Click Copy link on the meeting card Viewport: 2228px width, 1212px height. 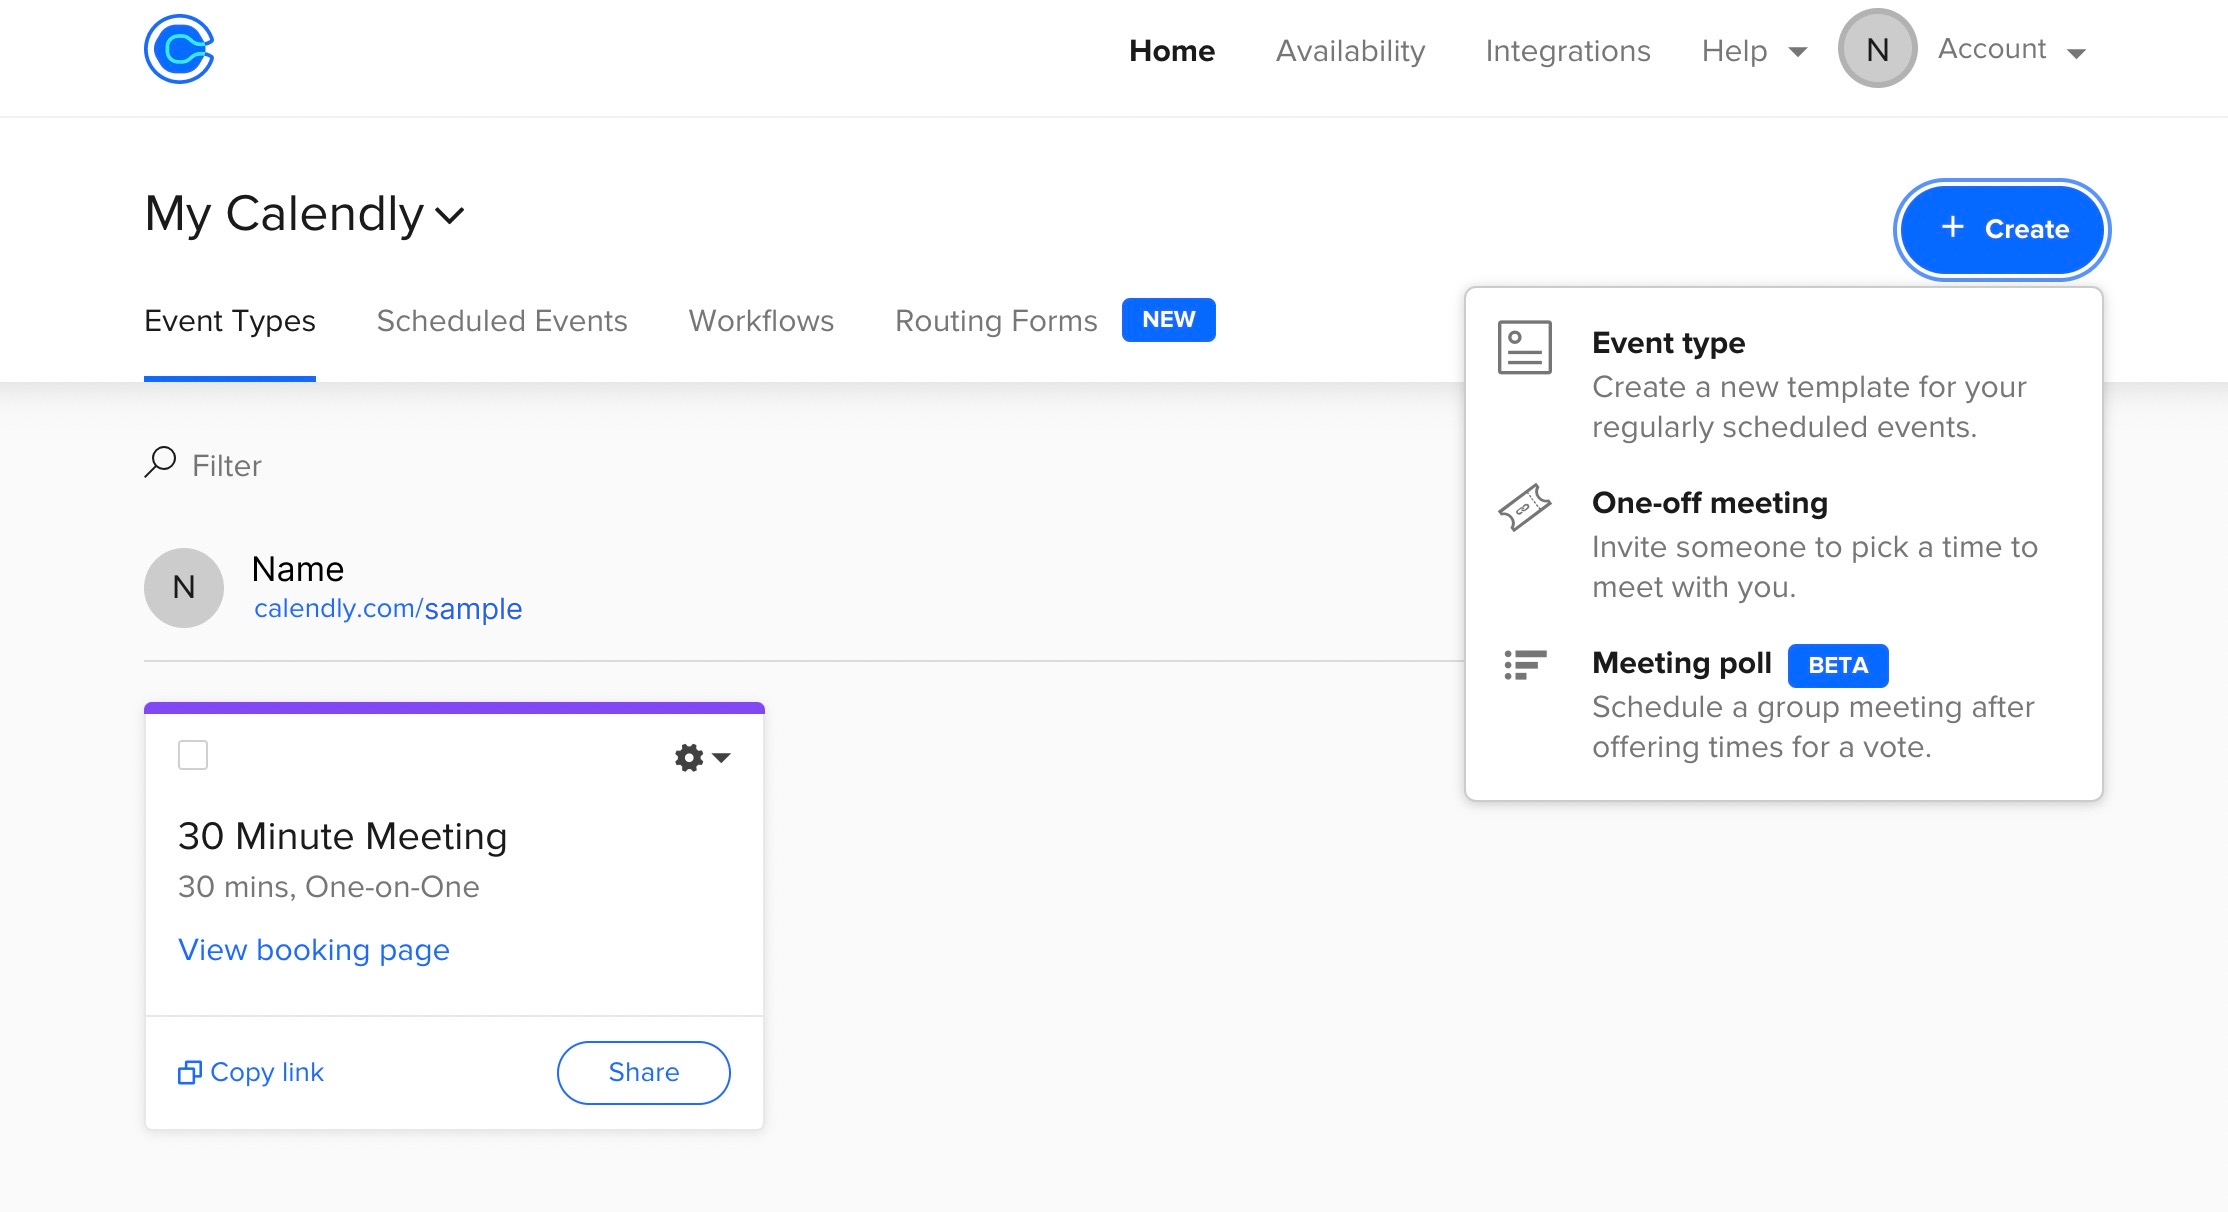coord(251,1072)
